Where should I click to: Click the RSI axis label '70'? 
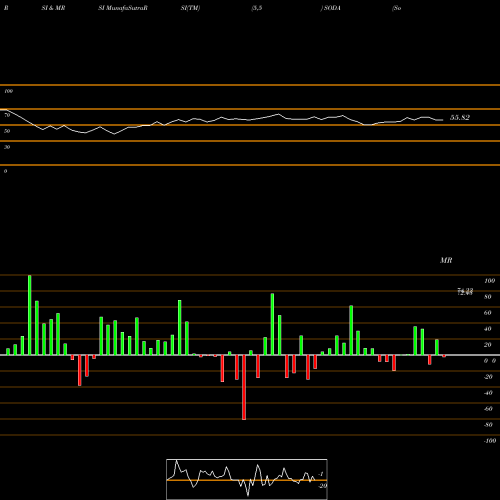7,115
